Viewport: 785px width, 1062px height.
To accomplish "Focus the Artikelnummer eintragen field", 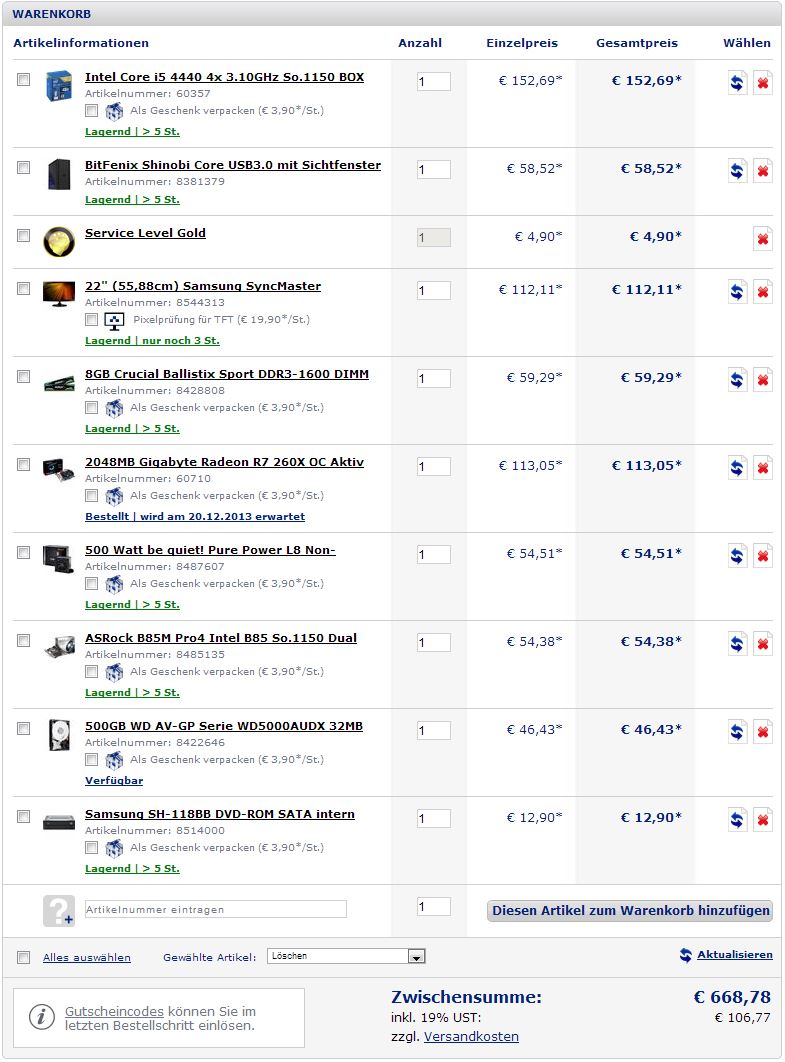I will pos(215,909).
